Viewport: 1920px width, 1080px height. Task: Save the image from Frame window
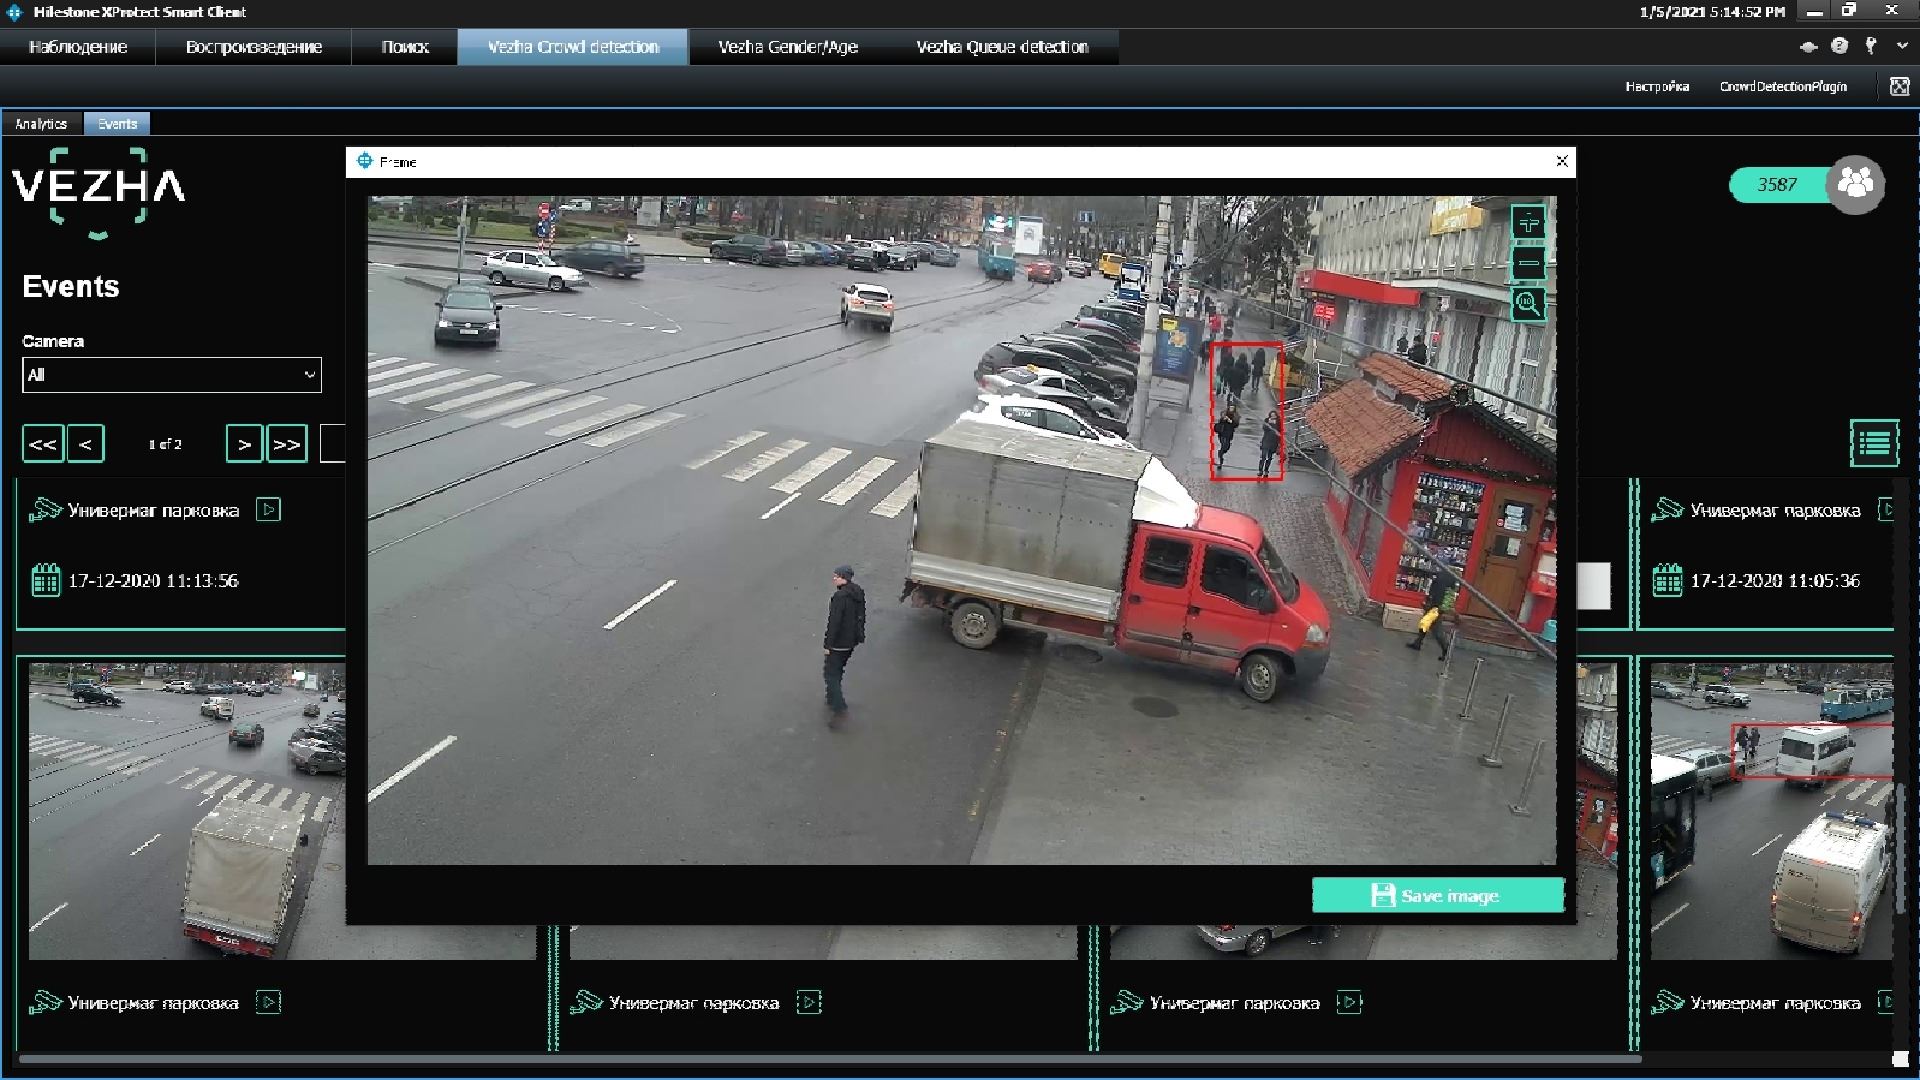[1438, 895]
